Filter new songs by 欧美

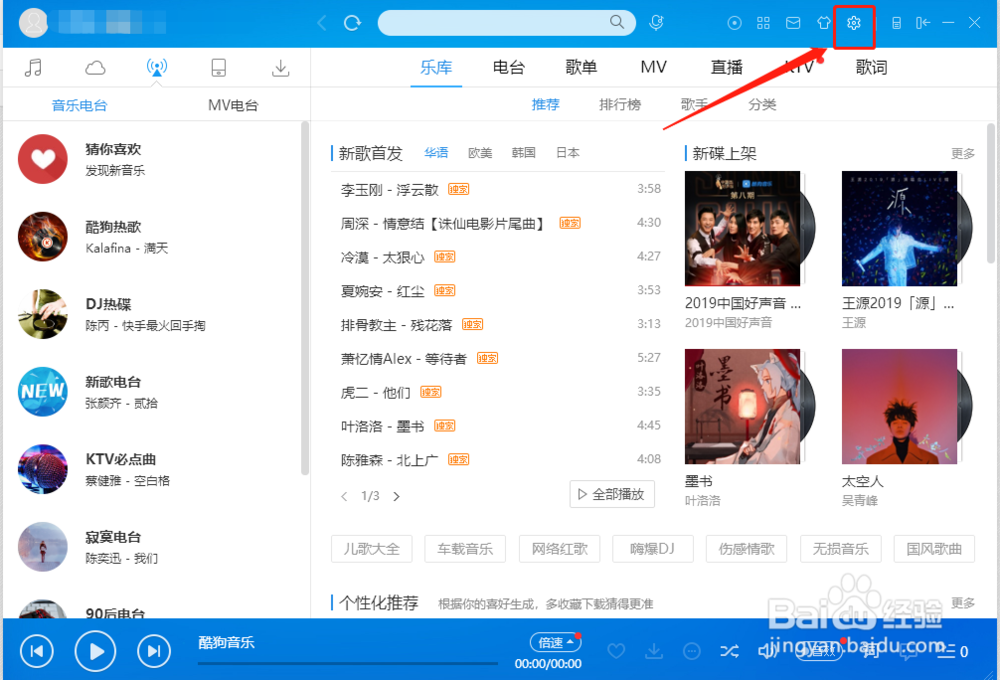click(480, 153)
